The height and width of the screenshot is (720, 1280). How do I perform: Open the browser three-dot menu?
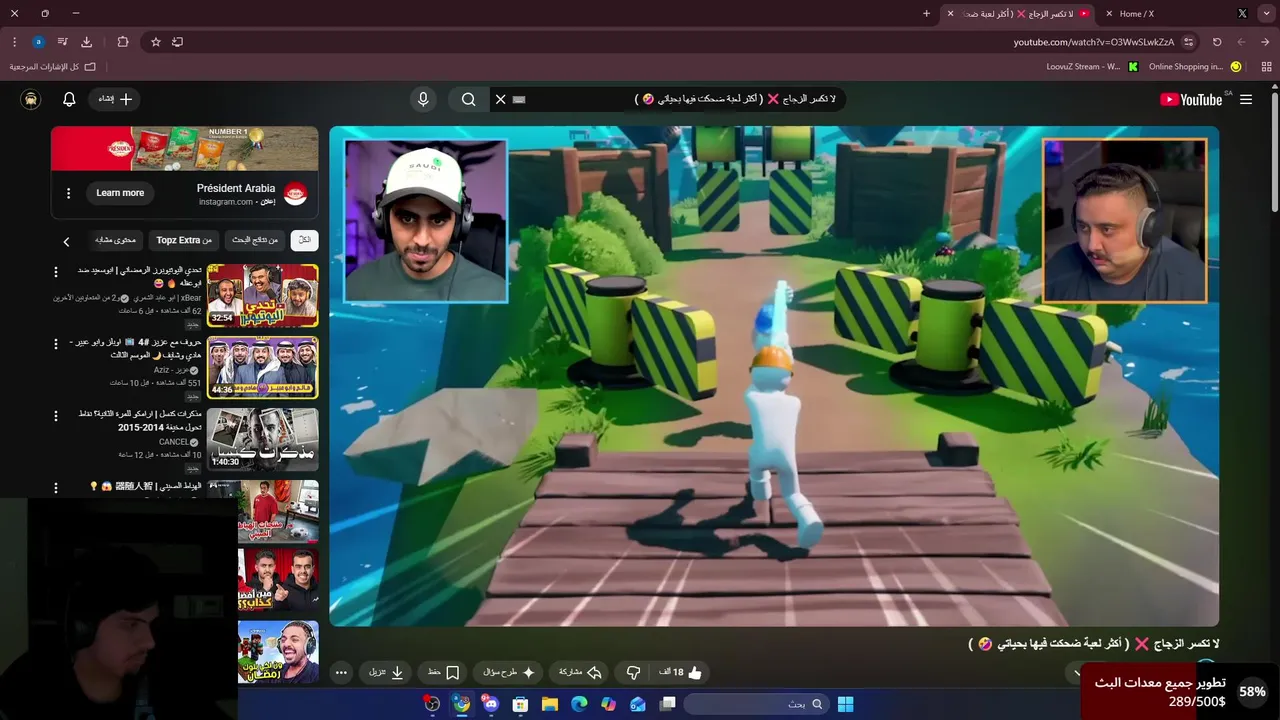coord(14,42)
